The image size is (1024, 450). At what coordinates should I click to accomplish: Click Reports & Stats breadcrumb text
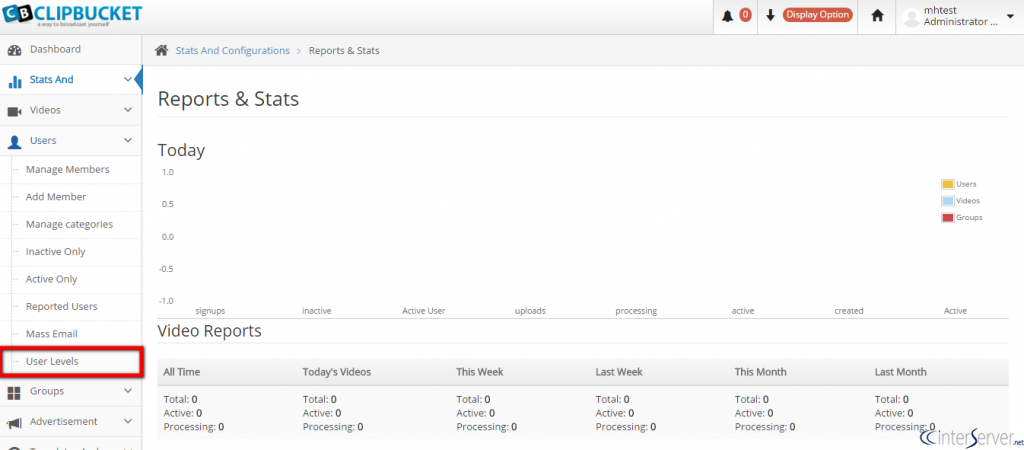[344, 50]
